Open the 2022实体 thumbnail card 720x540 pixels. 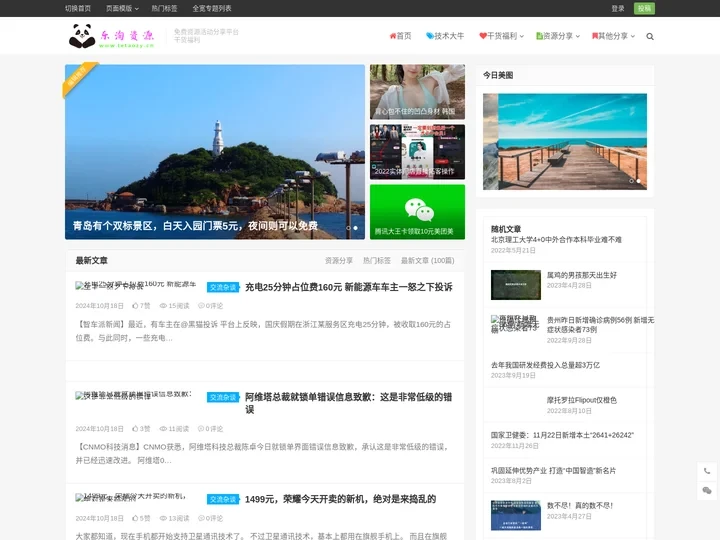[x=417, y=152]
